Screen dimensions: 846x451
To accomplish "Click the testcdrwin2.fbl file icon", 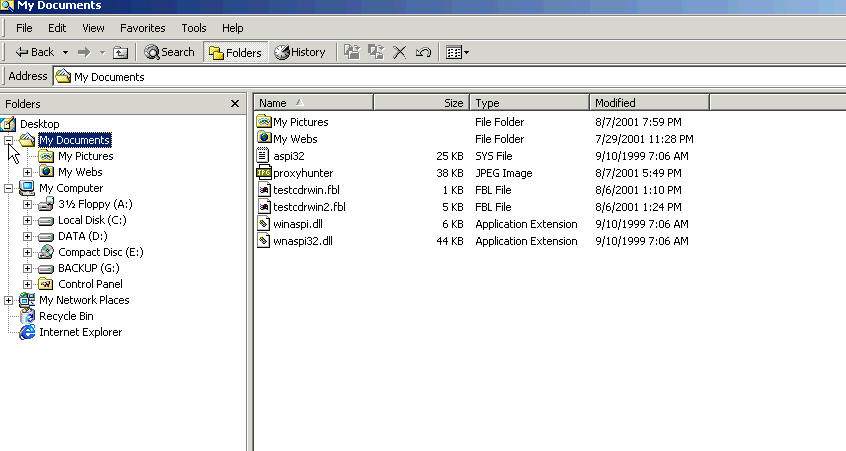I will (x=263, y=207).
